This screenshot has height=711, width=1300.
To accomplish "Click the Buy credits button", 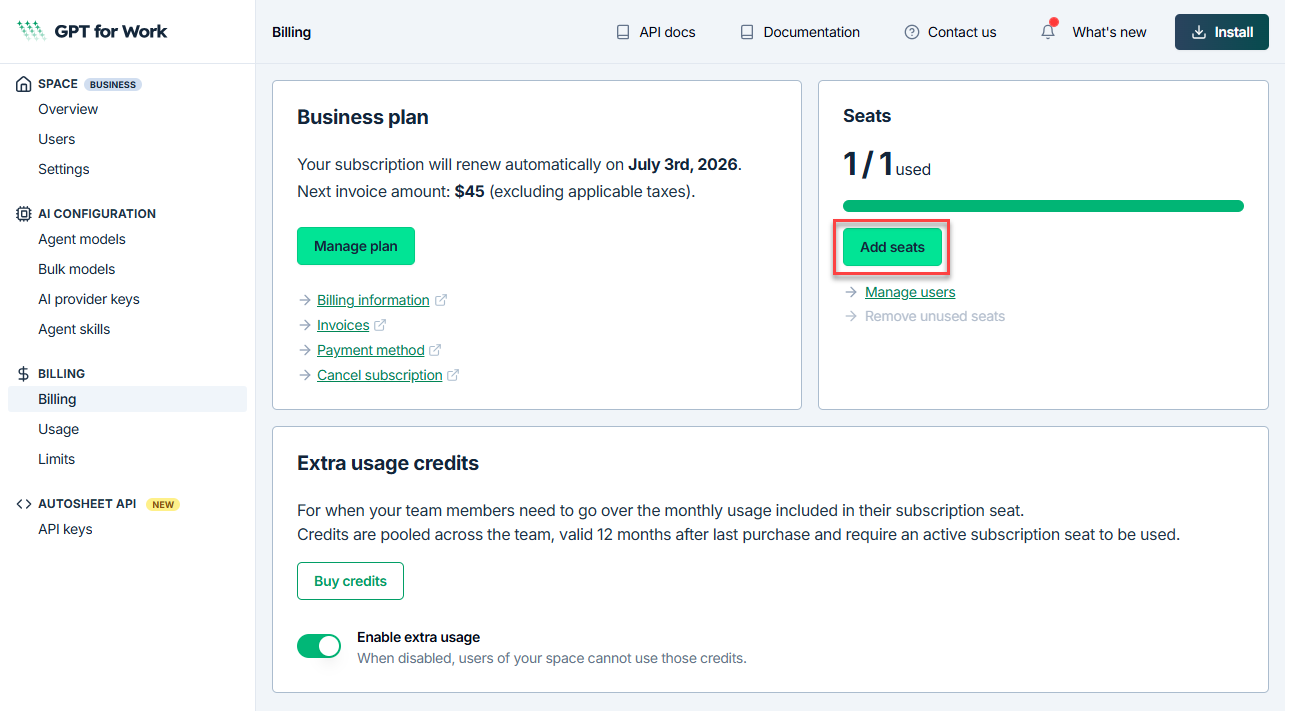I will coord(350,581).
